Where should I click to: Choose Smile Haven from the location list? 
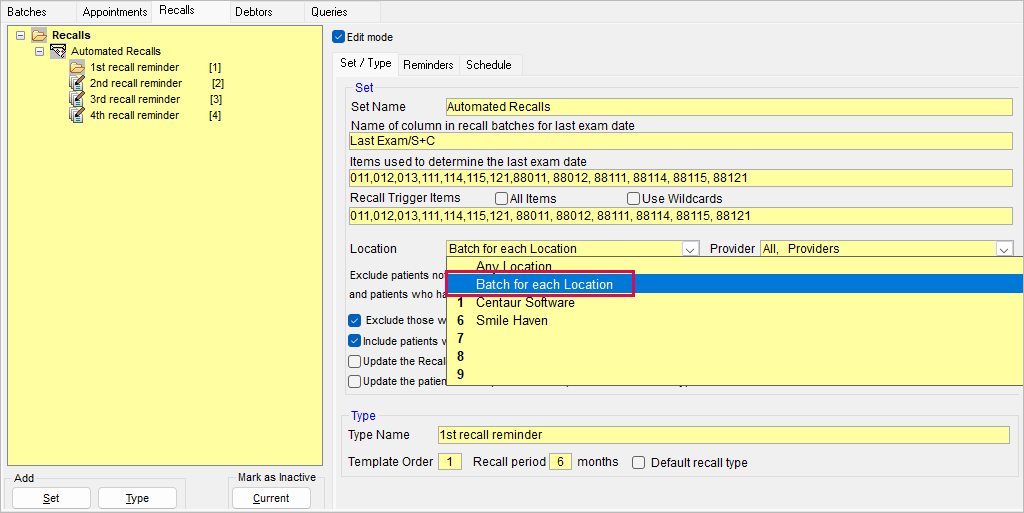(x=511, y=321)
